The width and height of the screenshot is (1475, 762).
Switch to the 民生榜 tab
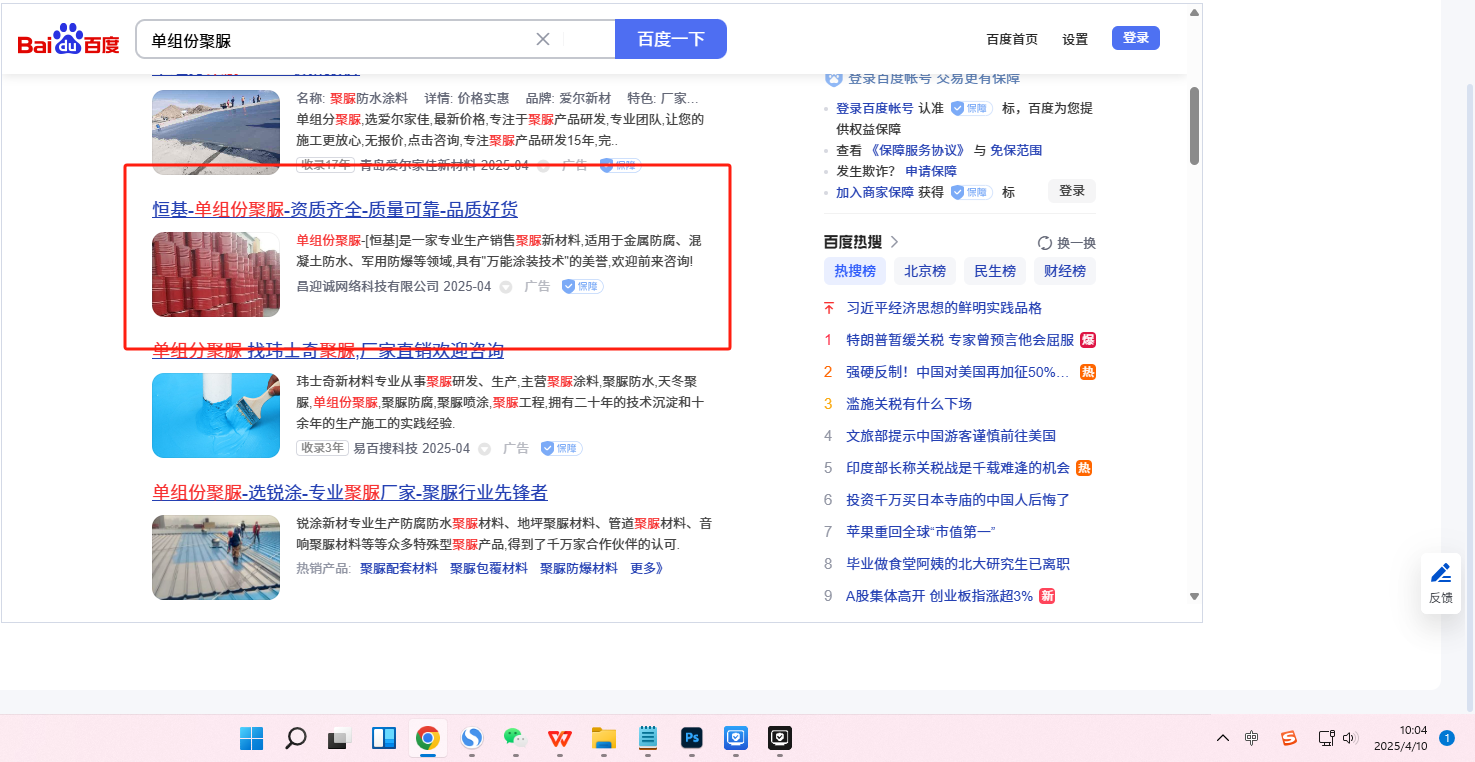pos(995,271)
